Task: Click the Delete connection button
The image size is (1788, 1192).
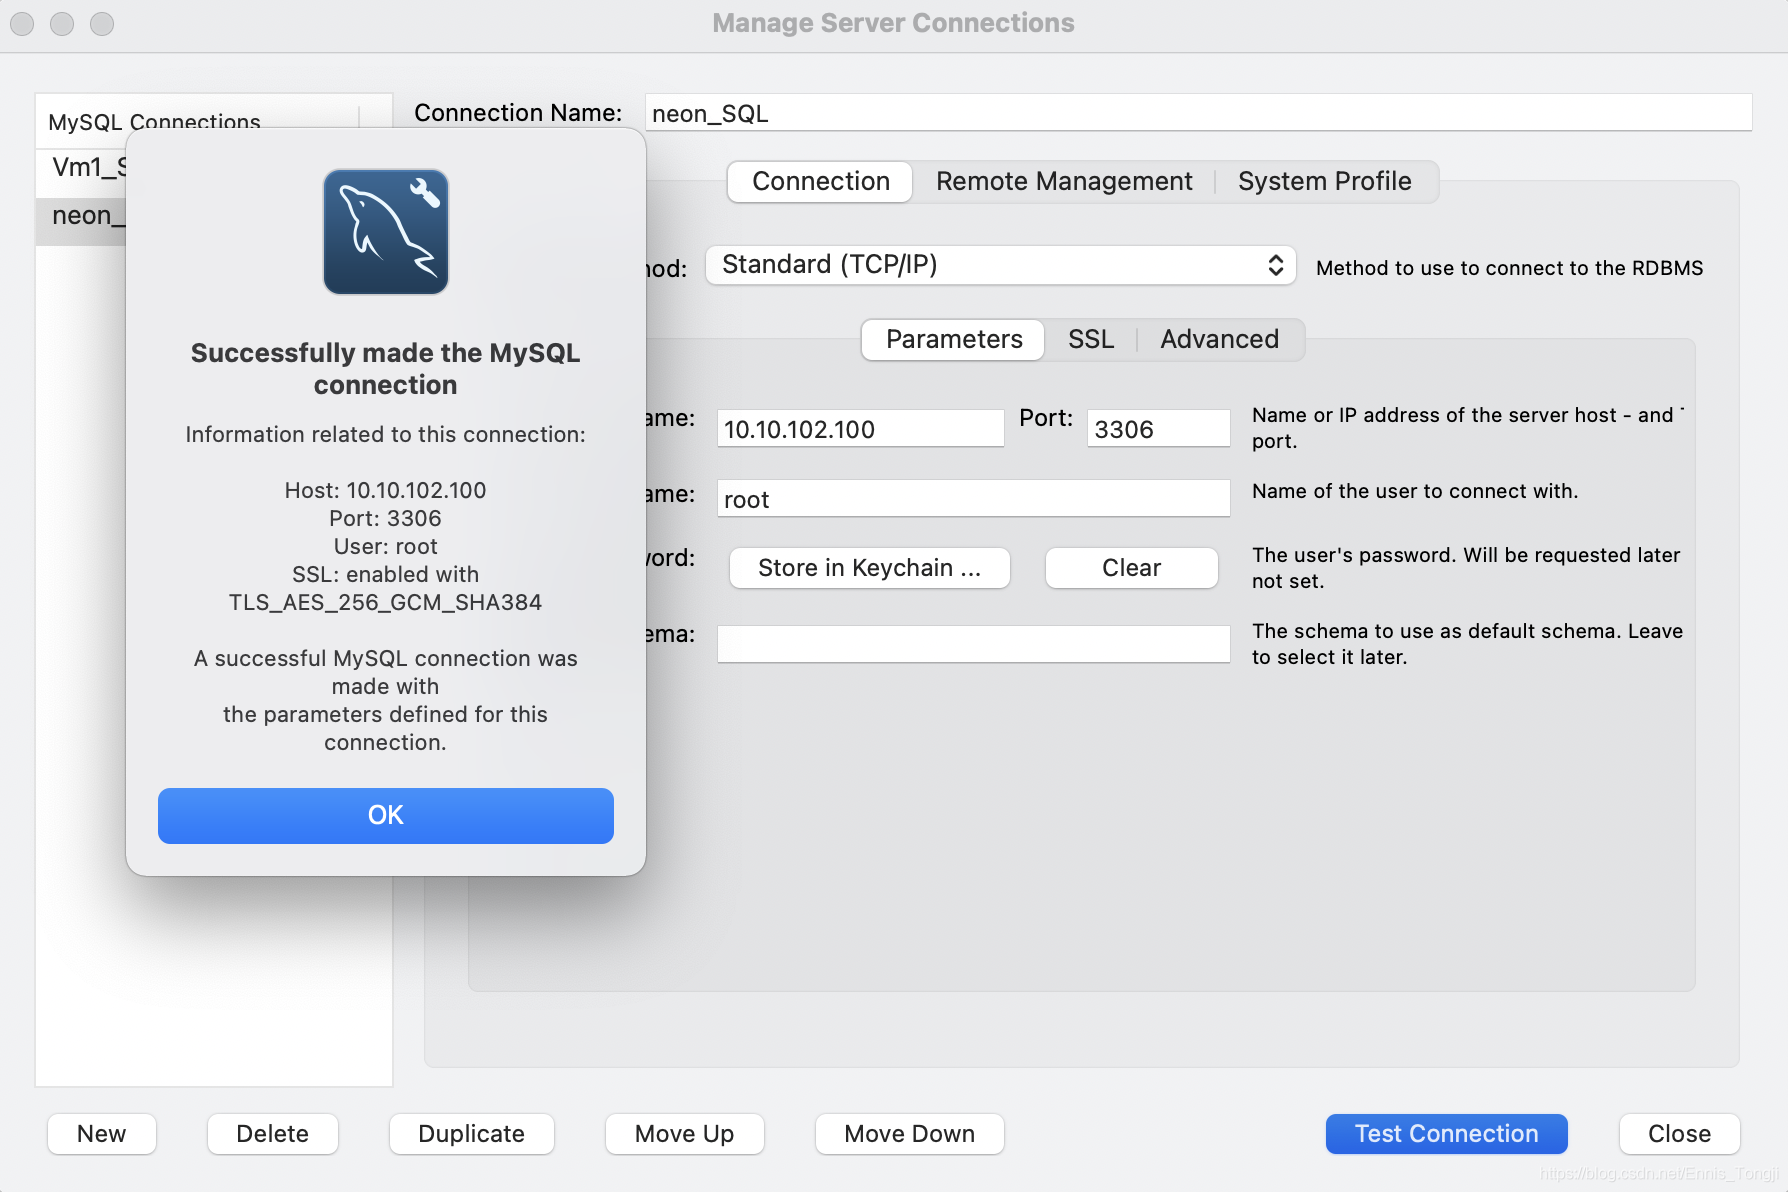Action: pyautogui.click(x=272, y=1134)
